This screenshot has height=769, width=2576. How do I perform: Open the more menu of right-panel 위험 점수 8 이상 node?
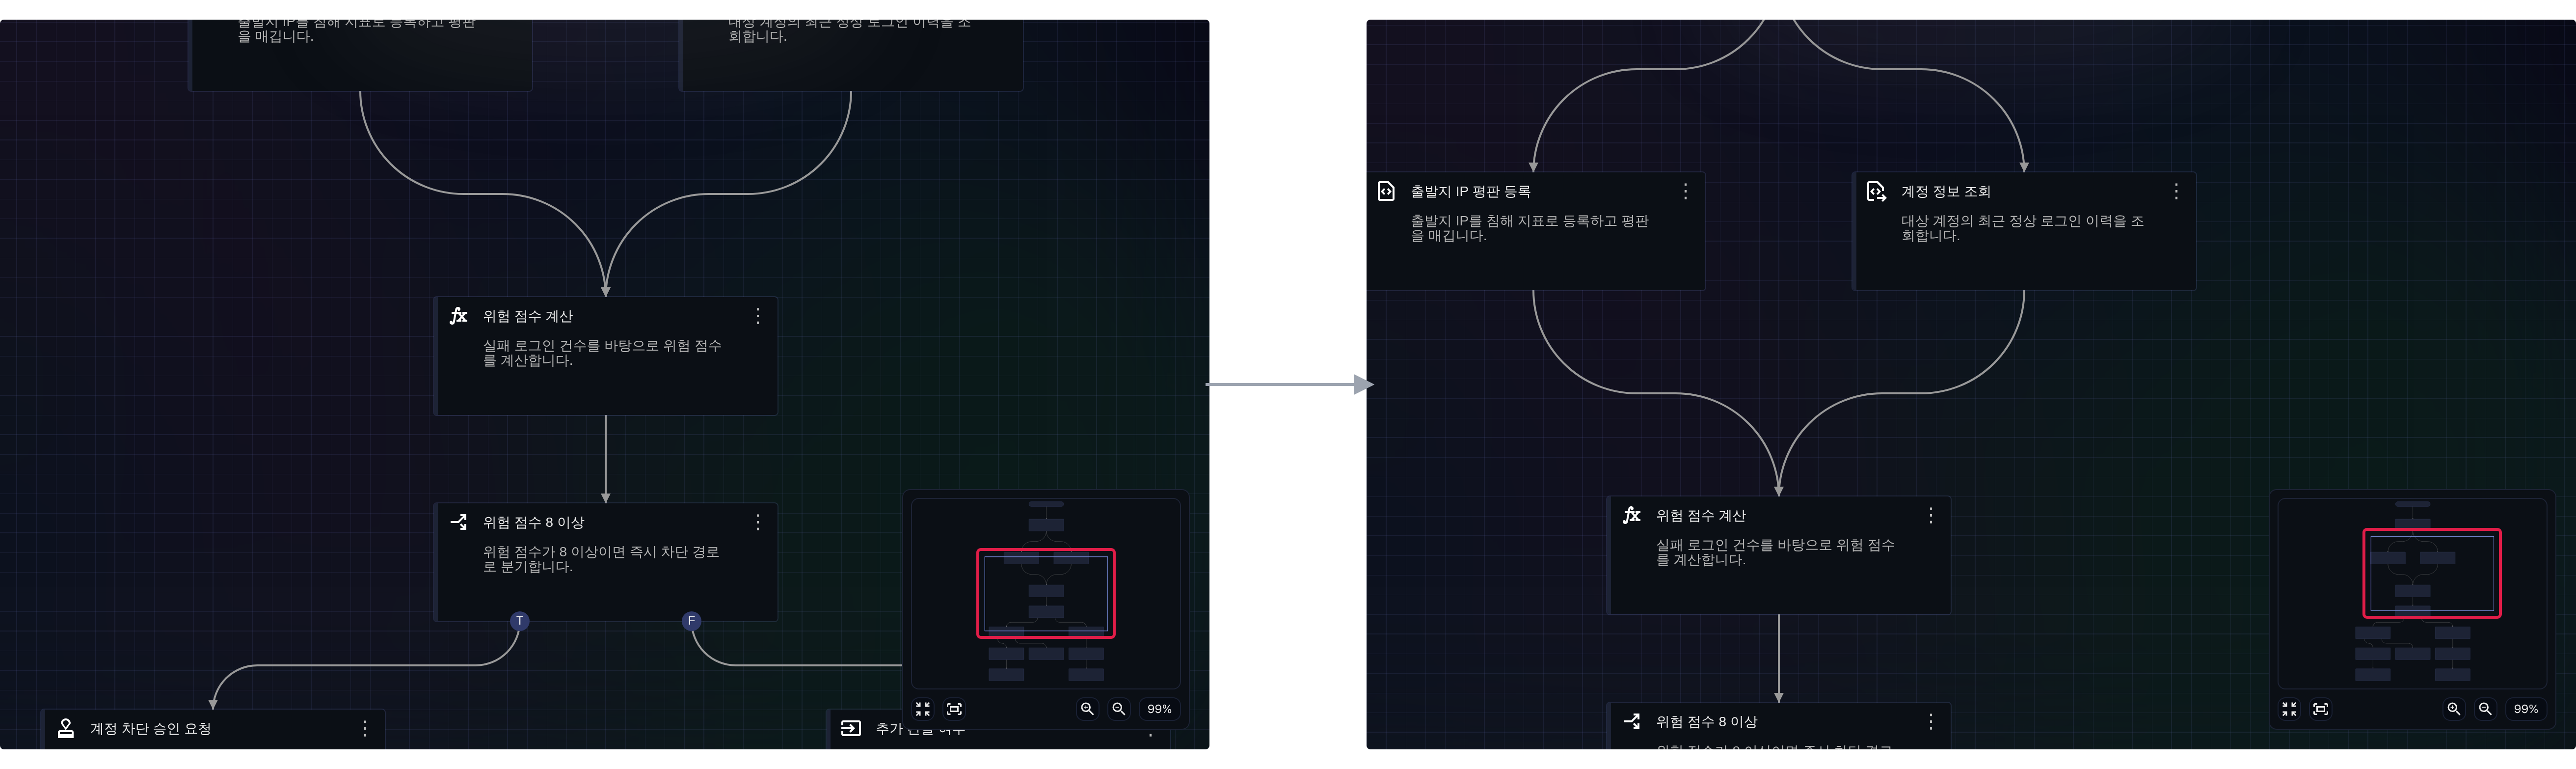click(x=1931, y=721)
